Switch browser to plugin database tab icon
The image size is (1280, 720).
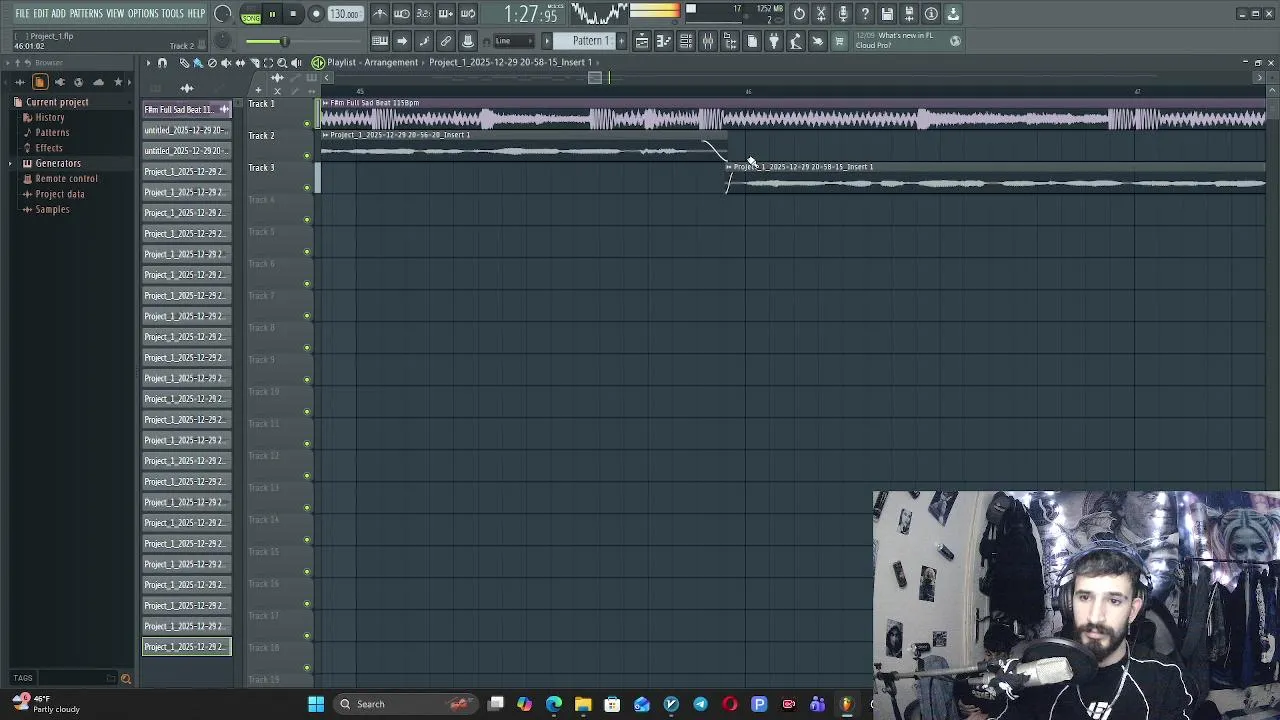click(60, 82)
